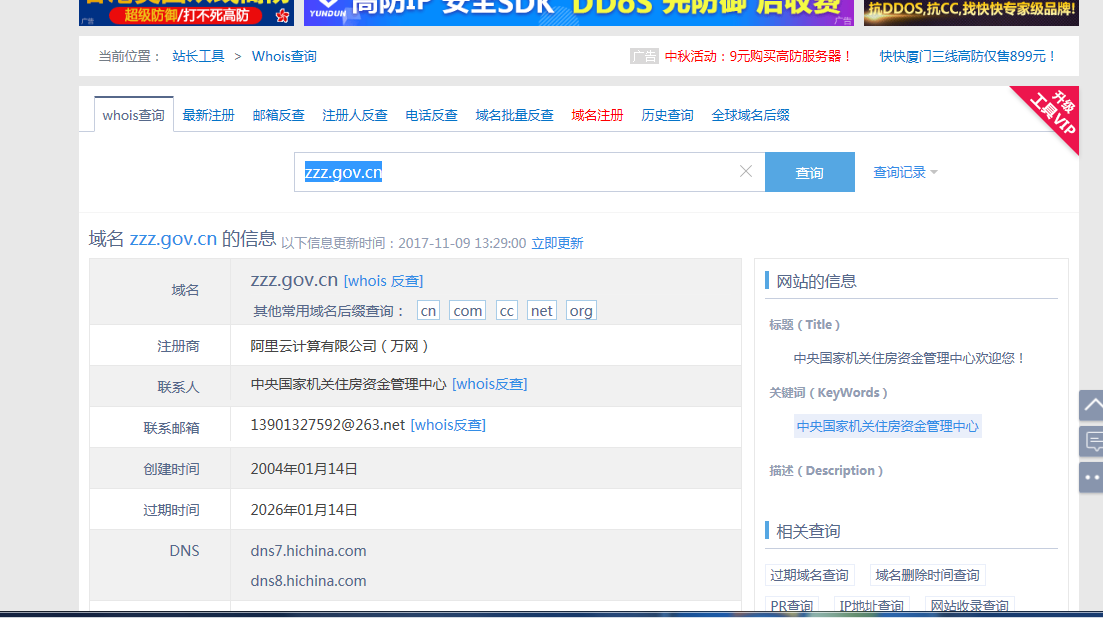Click the 立即更新 link
The image size is (1103, 618).
[x=557, y=243]
